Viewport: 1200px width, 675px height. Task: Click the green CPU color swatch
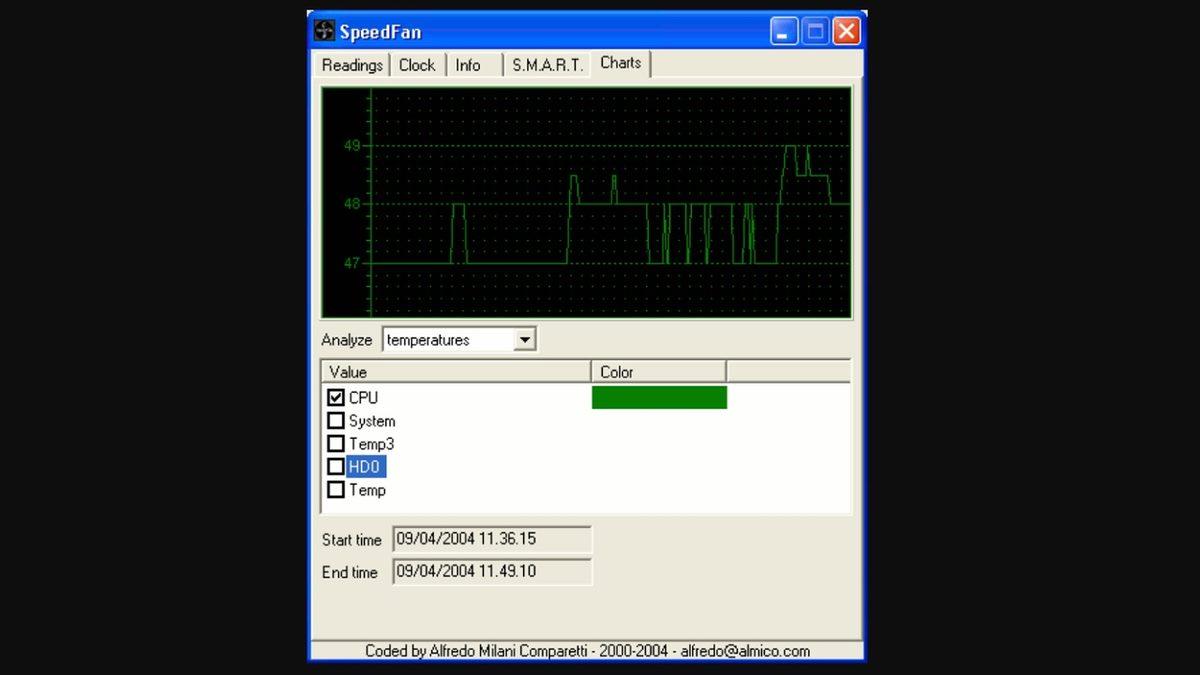[659, 398]
